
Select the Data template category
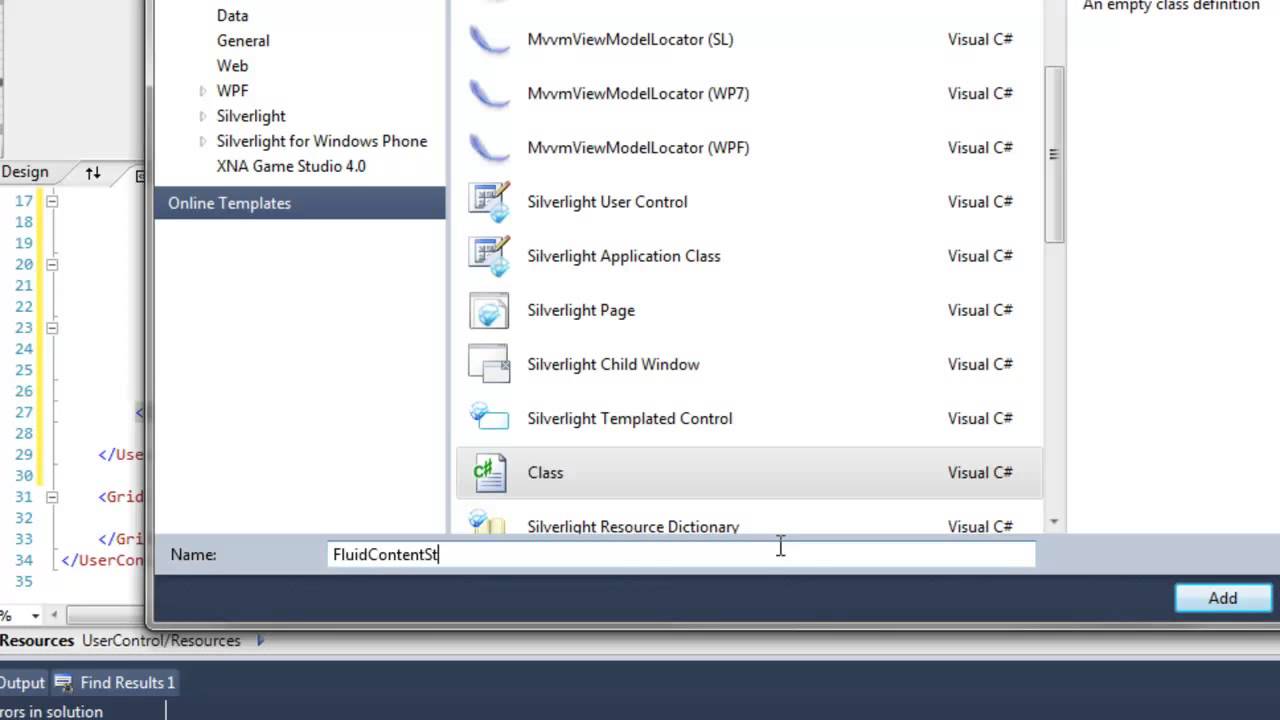pos(232,16)
